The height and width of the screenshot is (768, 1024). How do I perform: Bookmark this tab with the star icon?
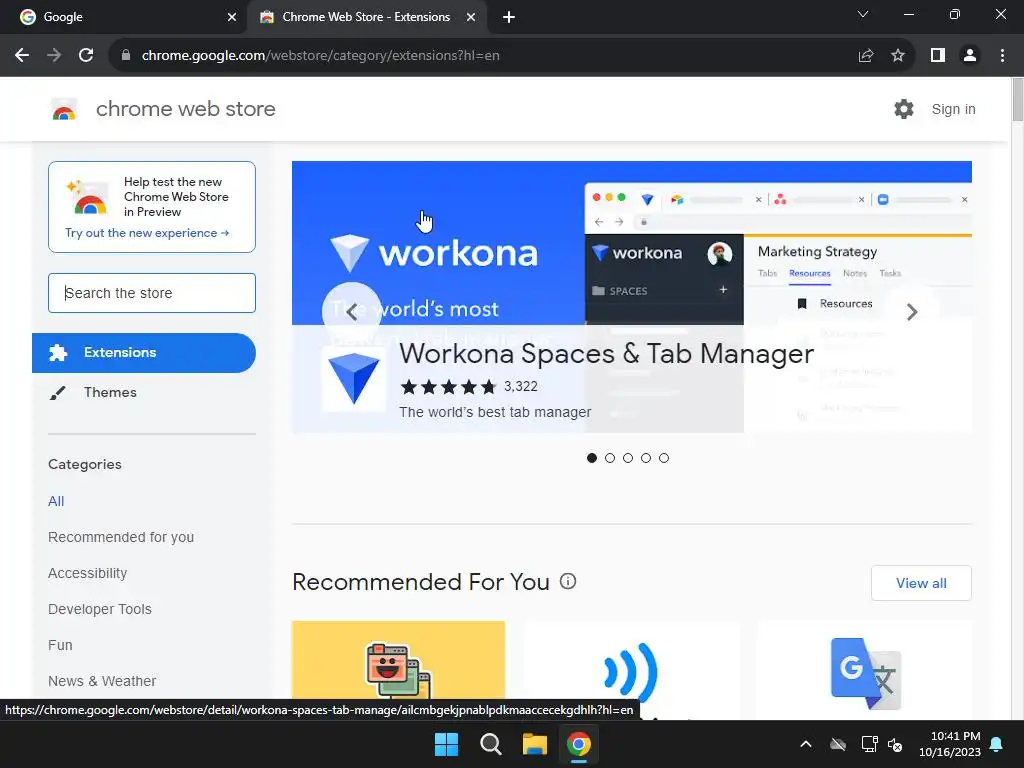pyautogui.click(x=898, y=56)
